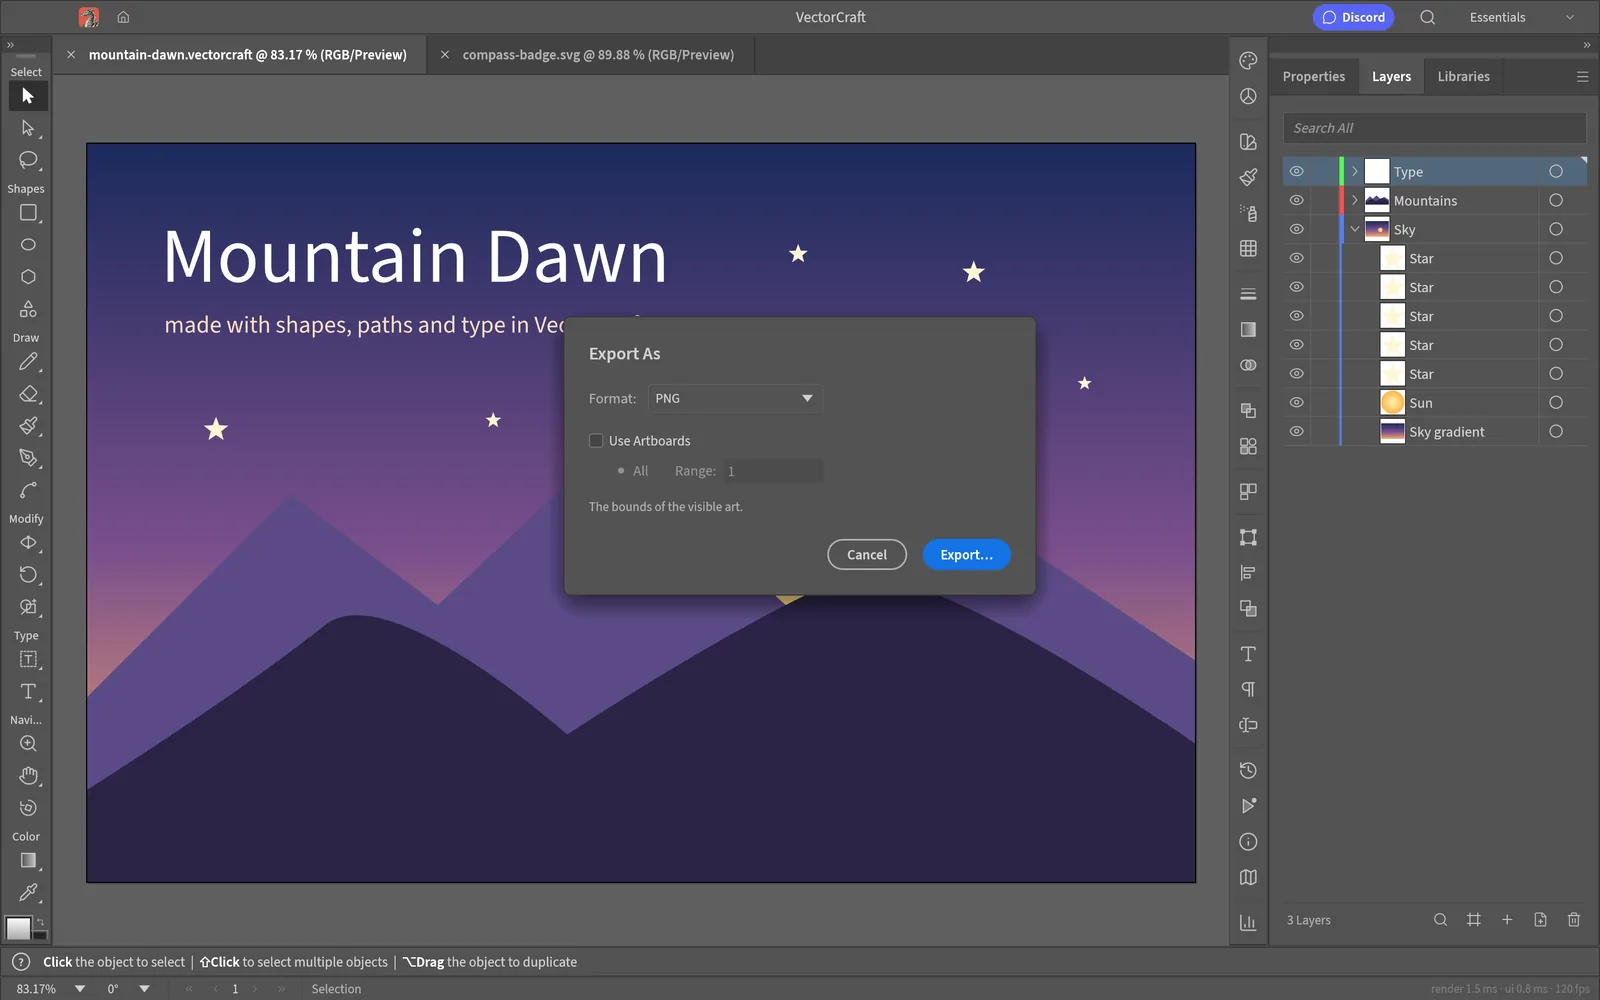The height and width of the screenshot is (1000, 1600).
Task: Open the Info panel icon
Action: 1248,842
